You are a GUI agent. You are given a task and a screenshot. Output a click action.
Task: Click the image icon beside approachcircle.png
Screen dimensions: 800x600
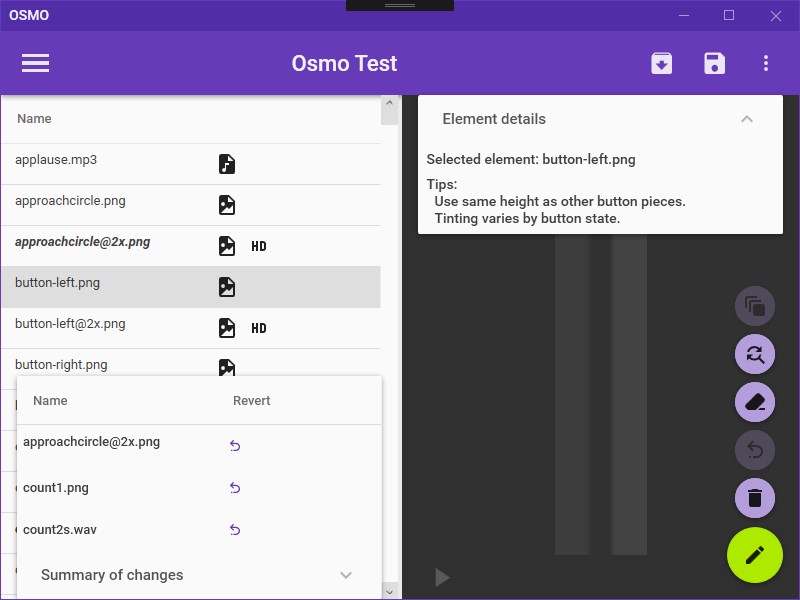click(227, 205)
